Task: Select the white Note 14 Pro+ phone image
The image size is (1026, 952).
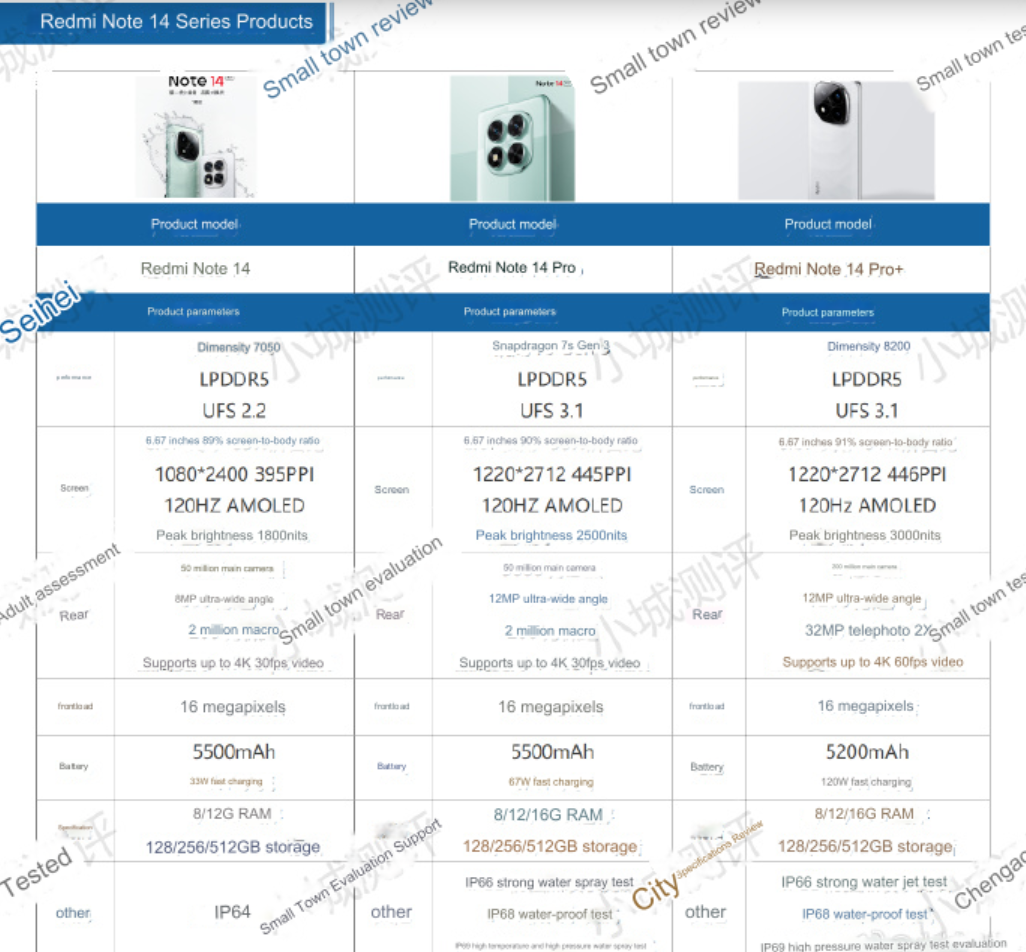Action: pos(836,140)
